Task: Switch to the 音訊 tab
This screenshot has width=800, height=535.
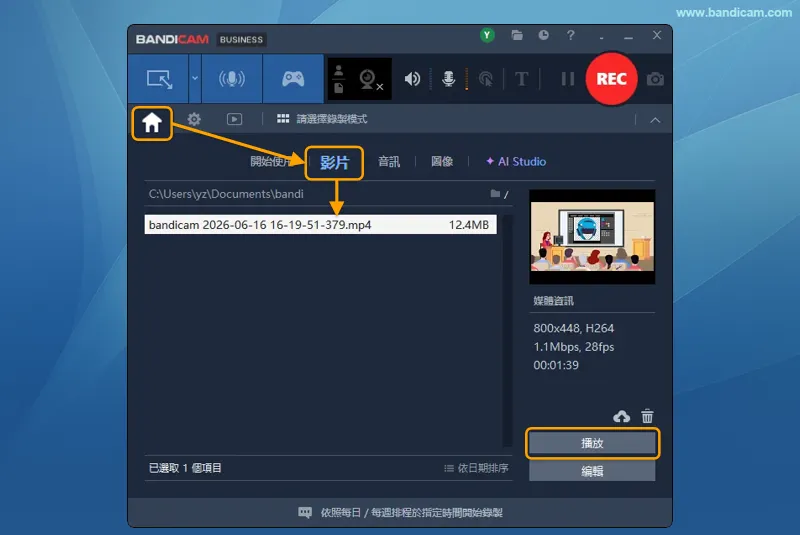Action: [389, 162]
